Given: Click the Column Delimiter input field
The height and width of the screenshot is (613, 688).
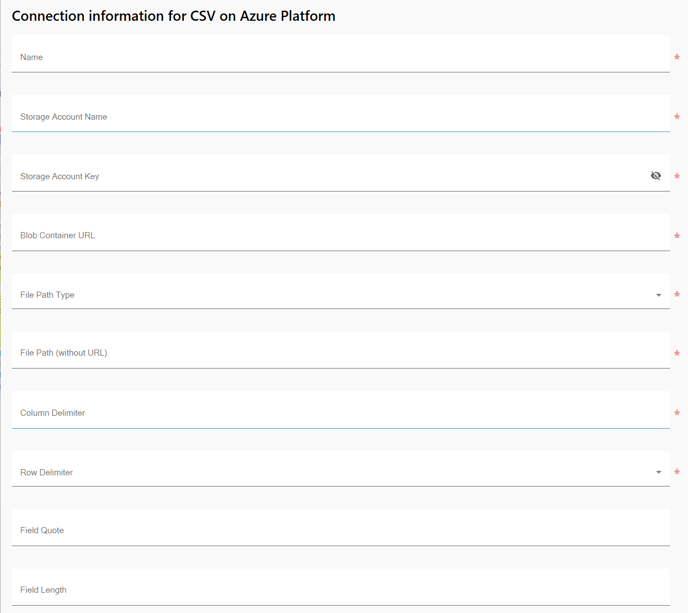Looking at the screenshot, I should point(340,410).
